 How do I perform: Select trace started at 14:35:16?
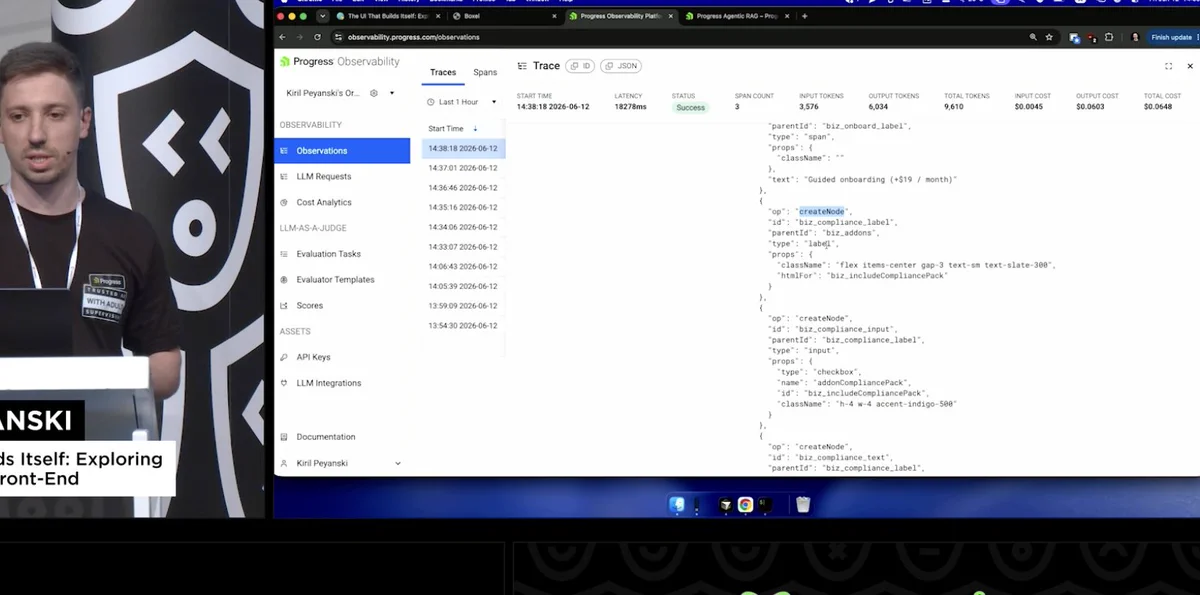tap(463, 207)
